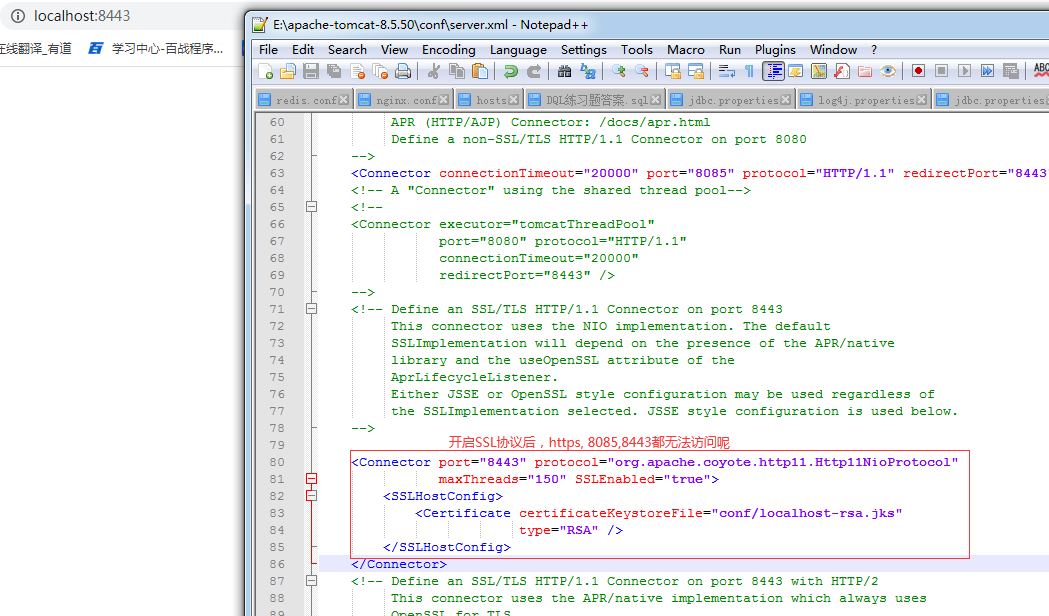1049x616 pixels.
Task: Close the redis.conf tab
Action: [x=343, y=100]
